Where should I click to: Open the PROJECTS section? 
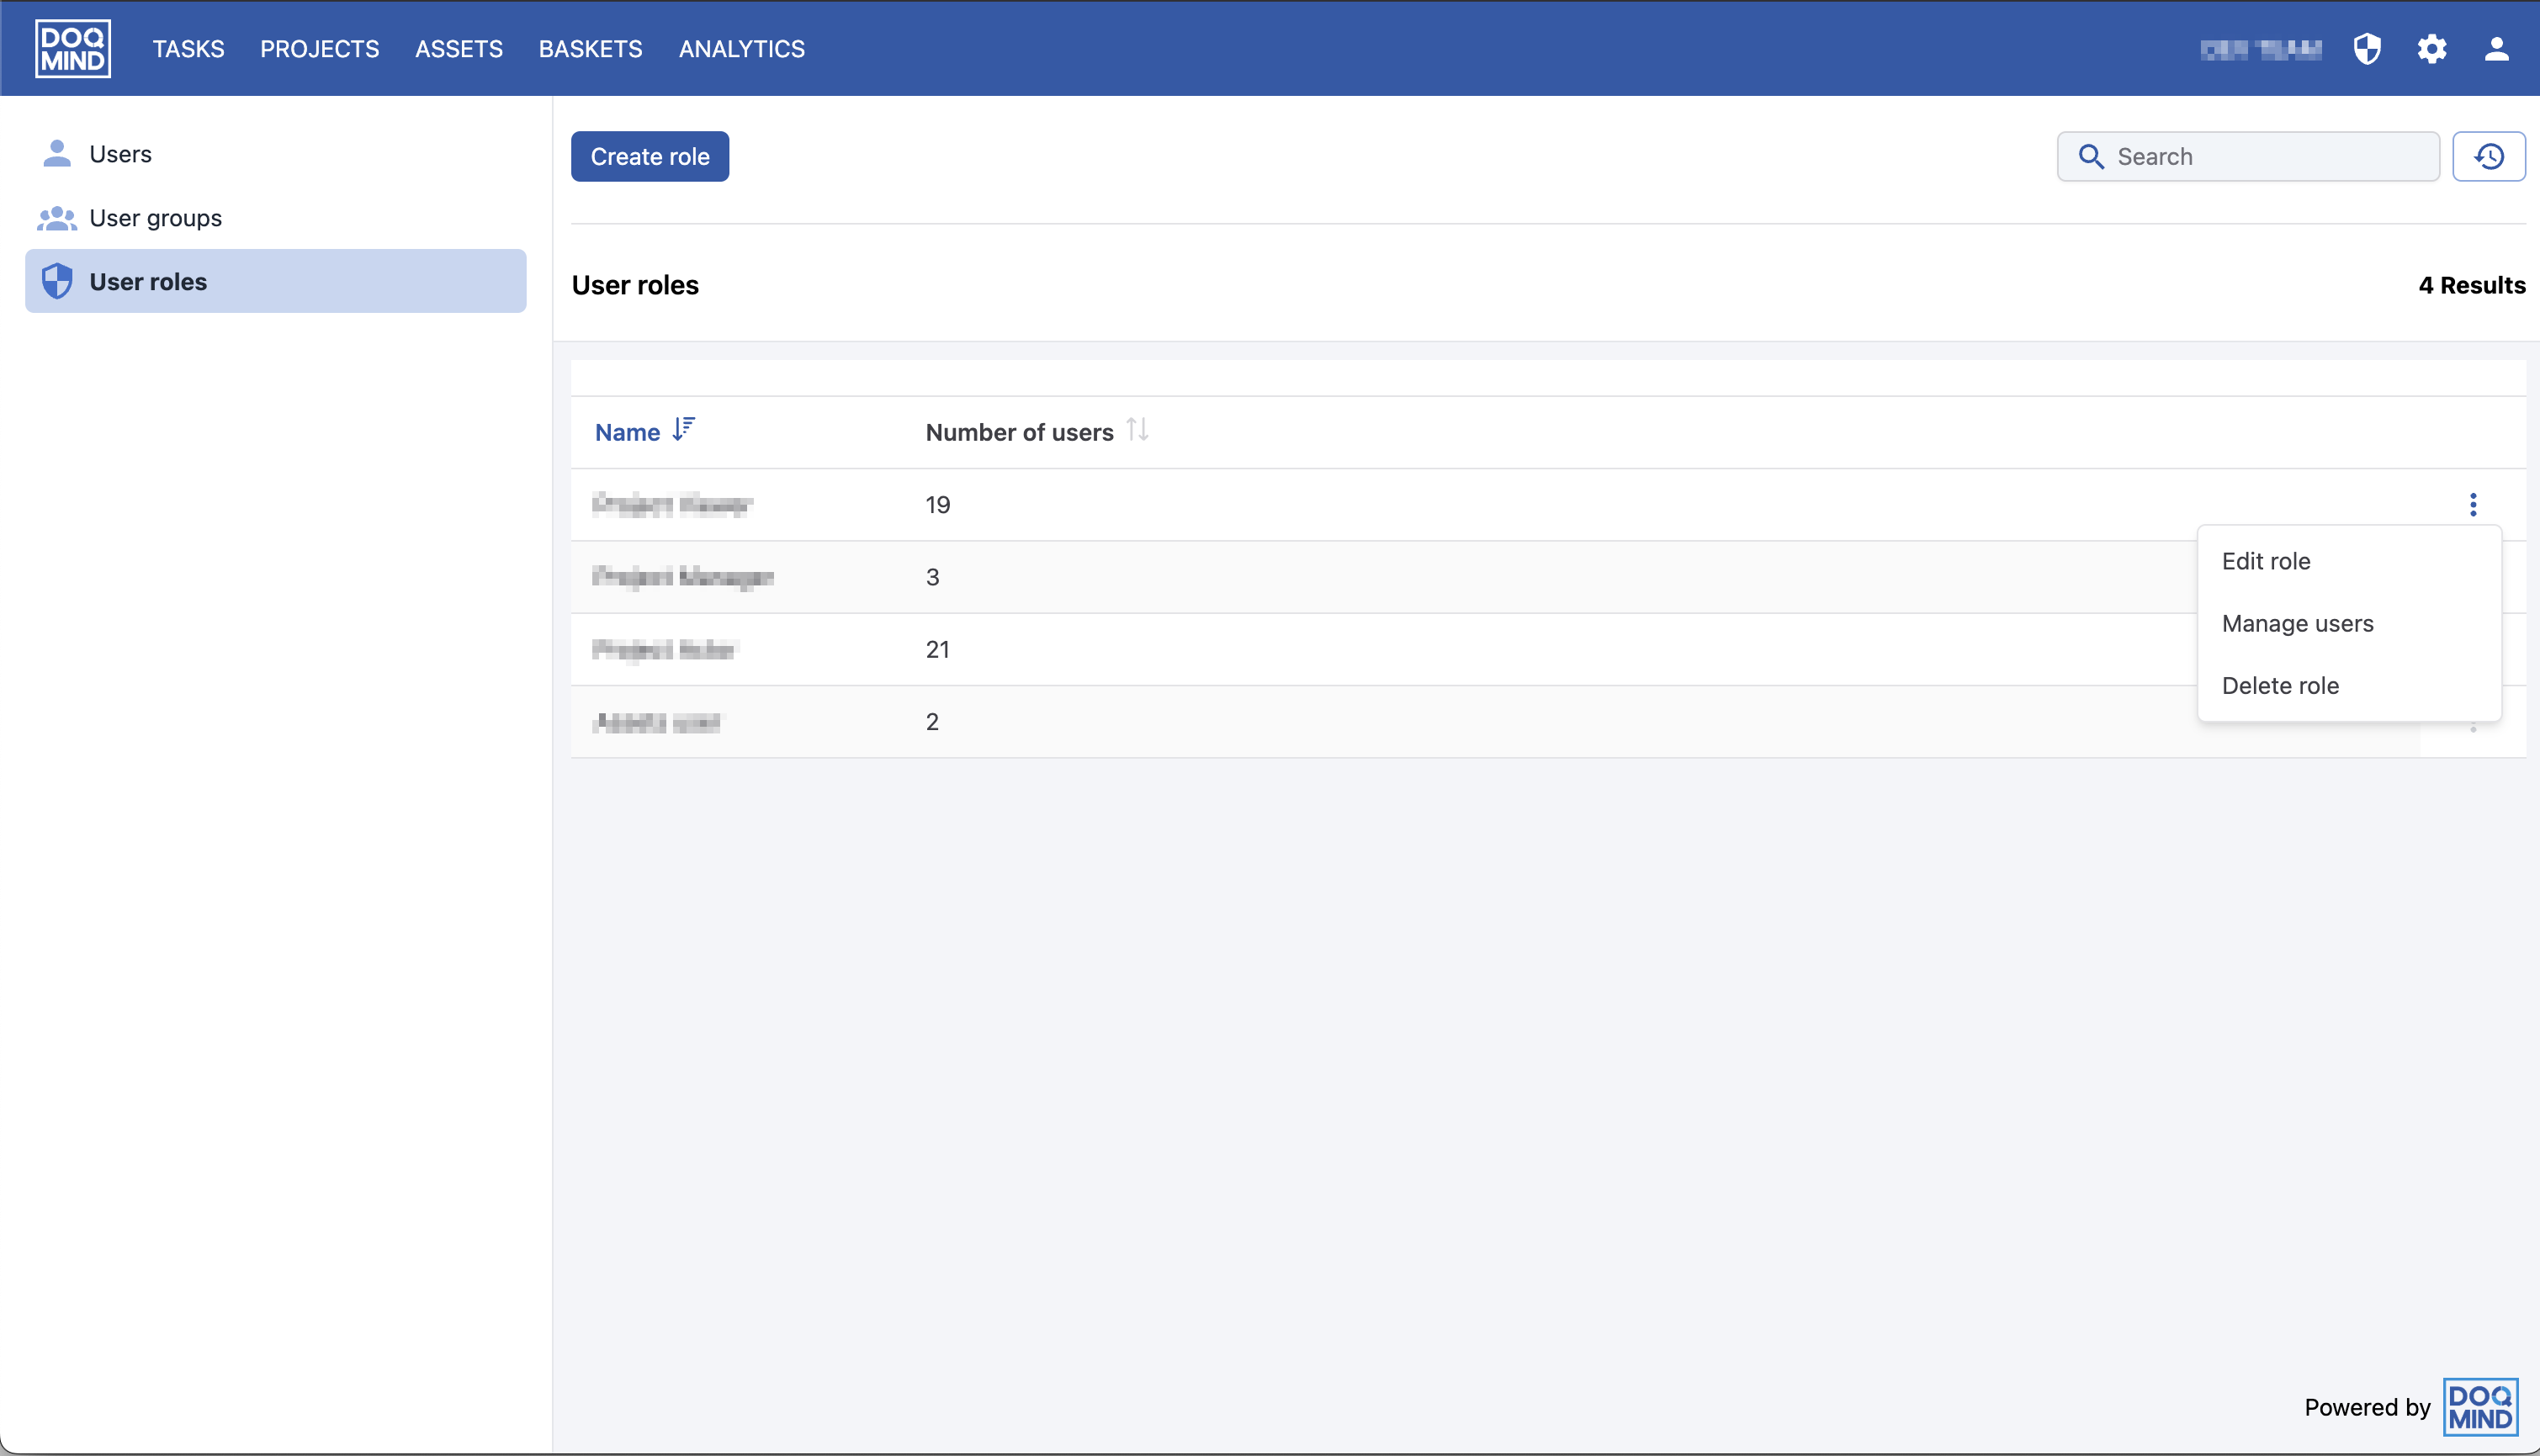[x=319, y=48]
